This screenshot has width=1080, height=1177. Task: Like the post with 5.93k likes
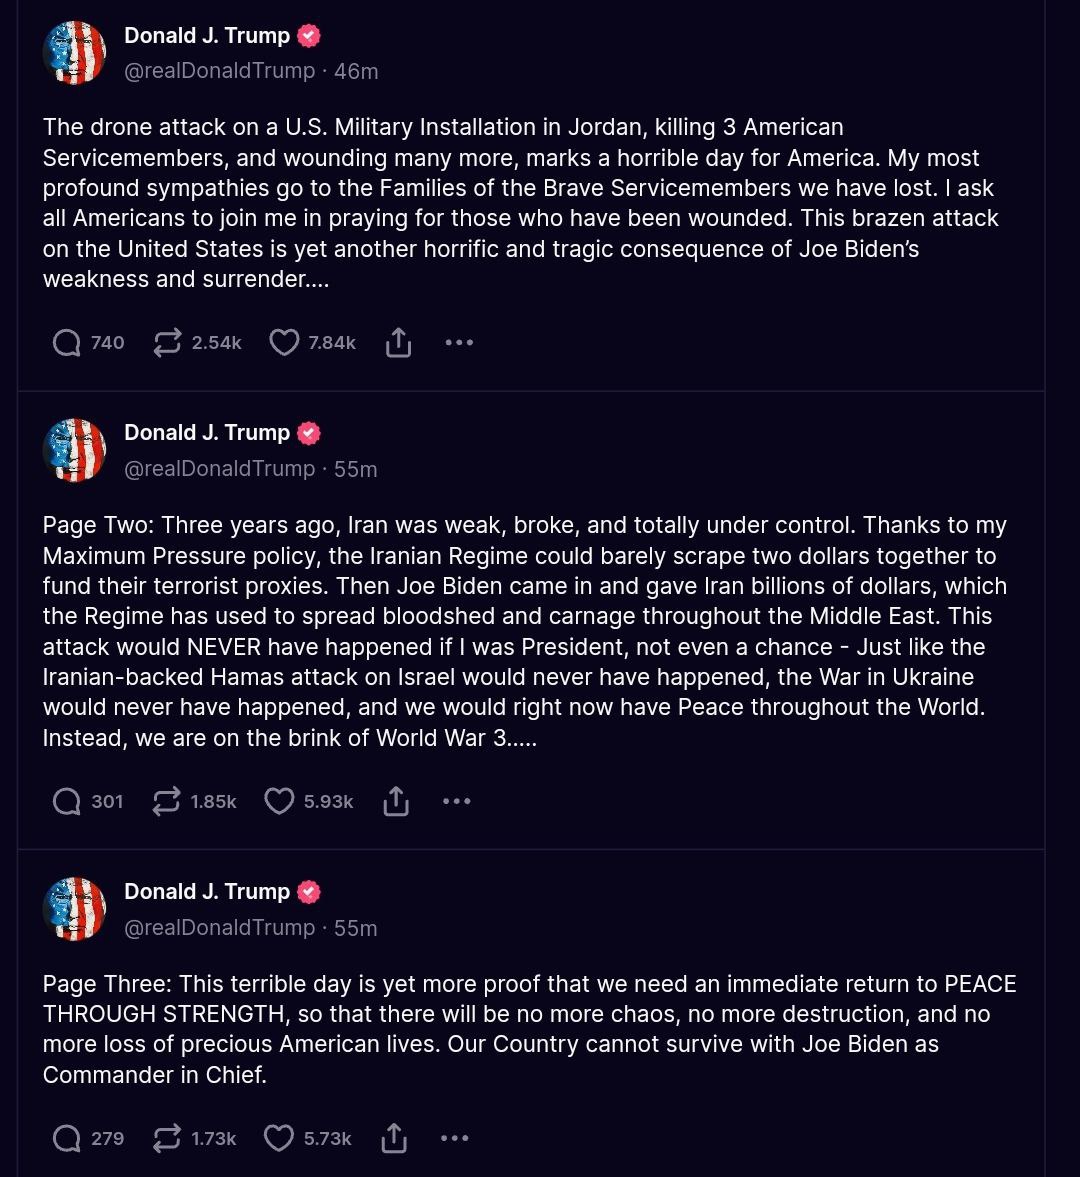point(279,802)
